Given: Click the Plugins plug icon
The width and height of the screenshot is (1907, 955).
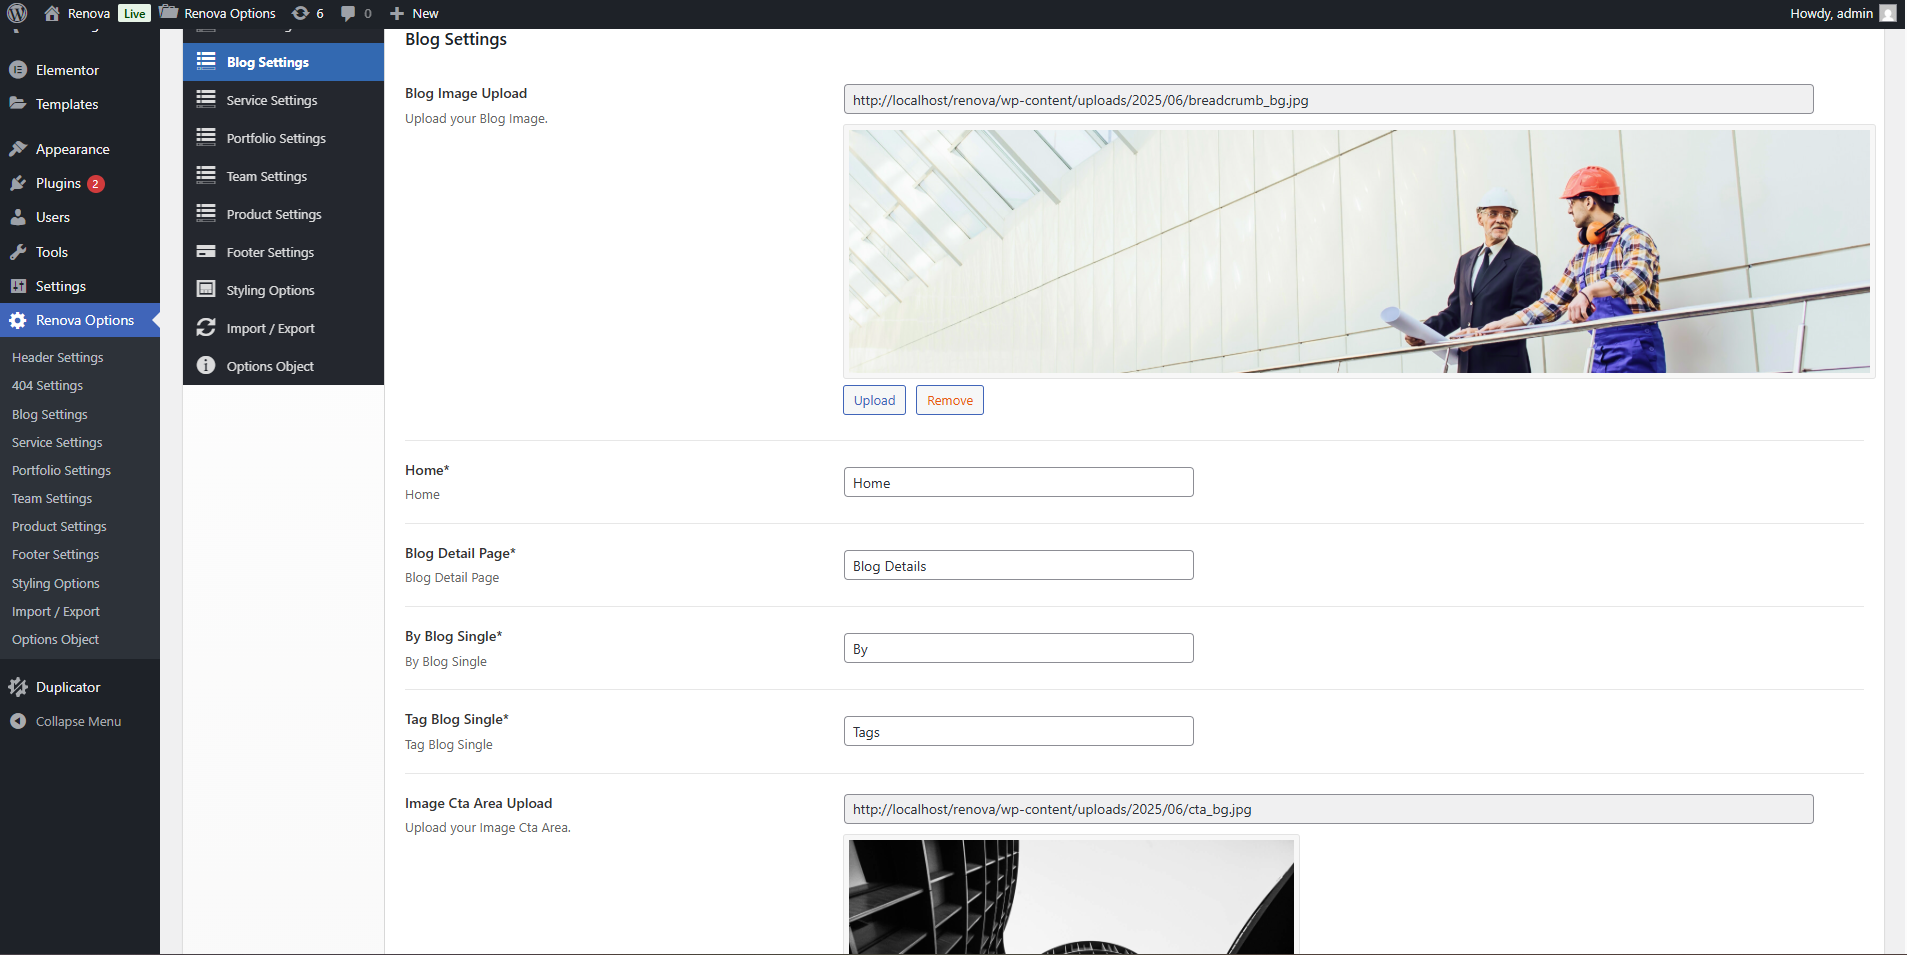Looking at the screenshot, I should click(x=18, y=183).
